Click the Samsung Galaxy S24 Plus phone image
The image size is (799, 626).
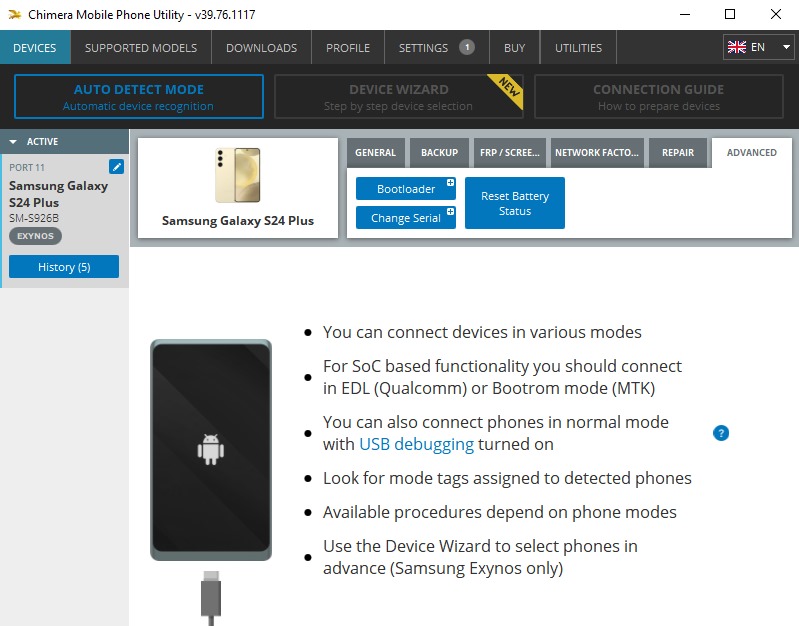tap(238, 175)
